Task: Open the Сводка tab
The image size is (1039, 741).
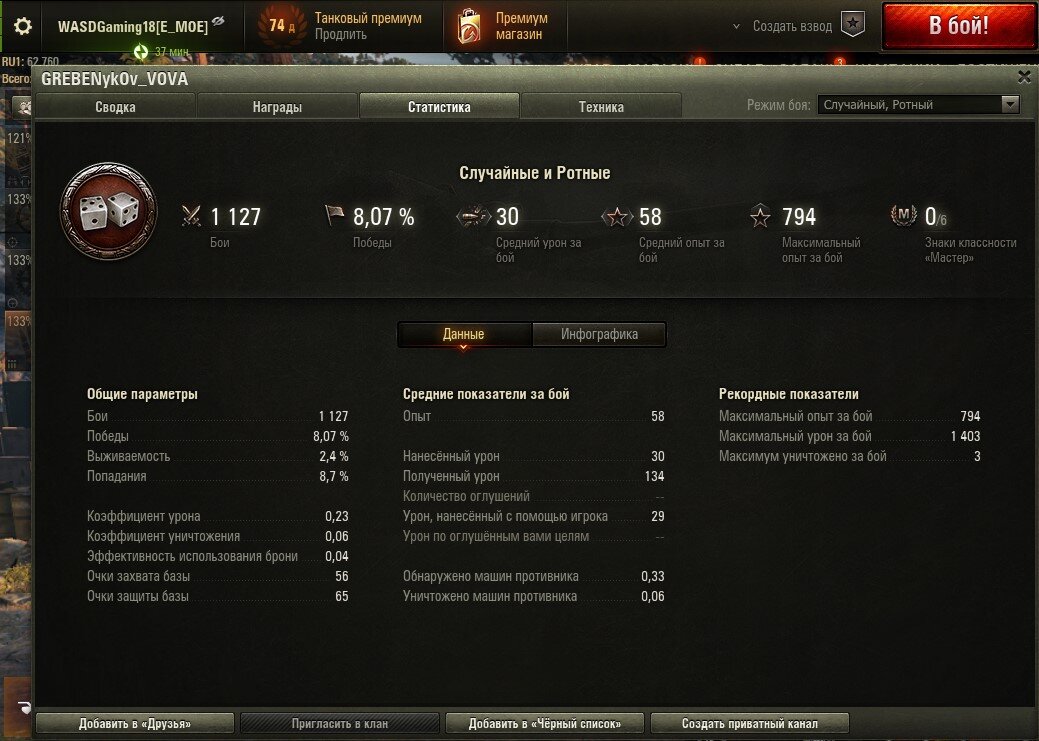Action: (x=115, y=107)
